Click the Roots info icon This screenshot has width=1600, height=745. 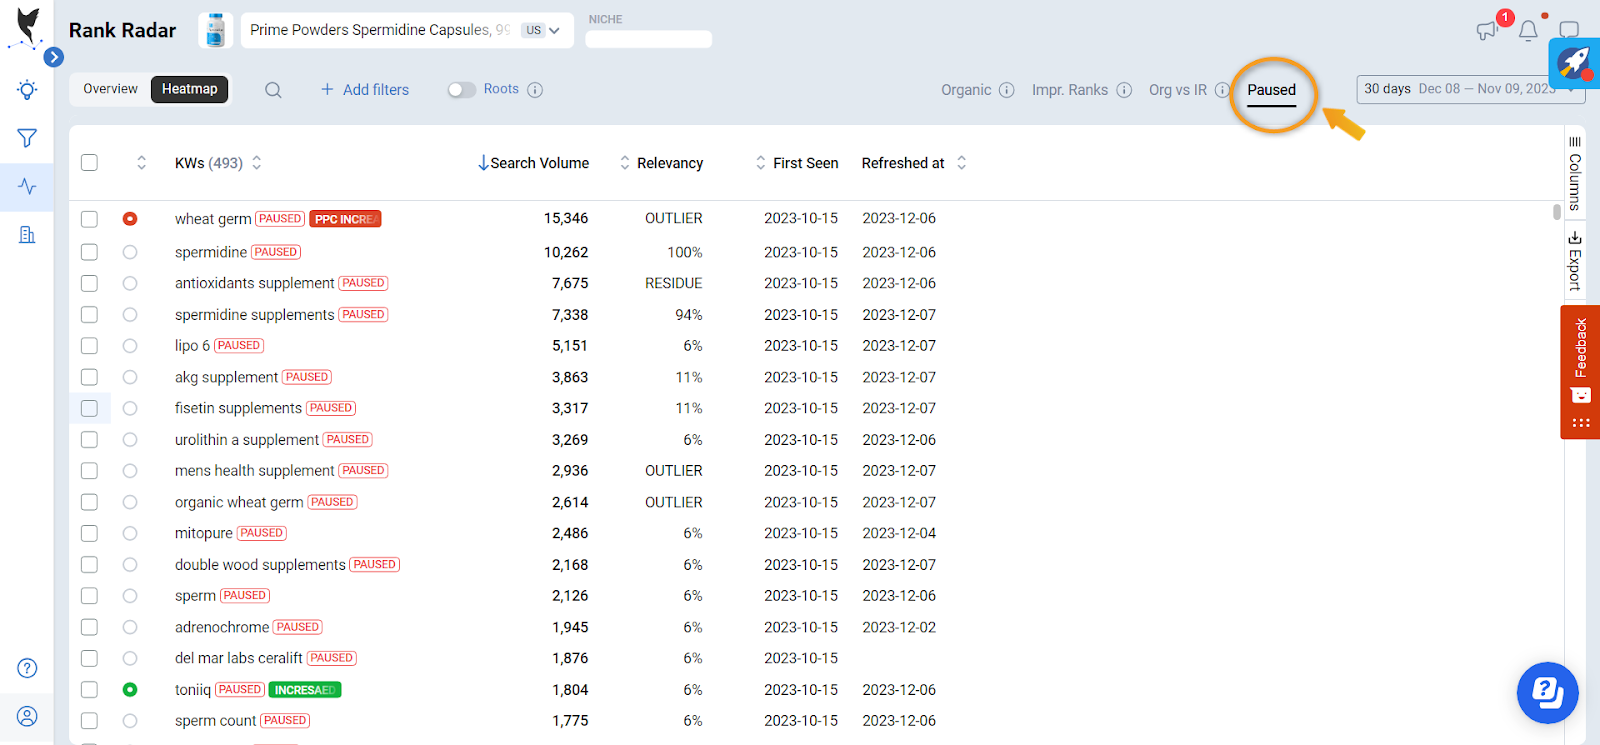click(535, 90)
